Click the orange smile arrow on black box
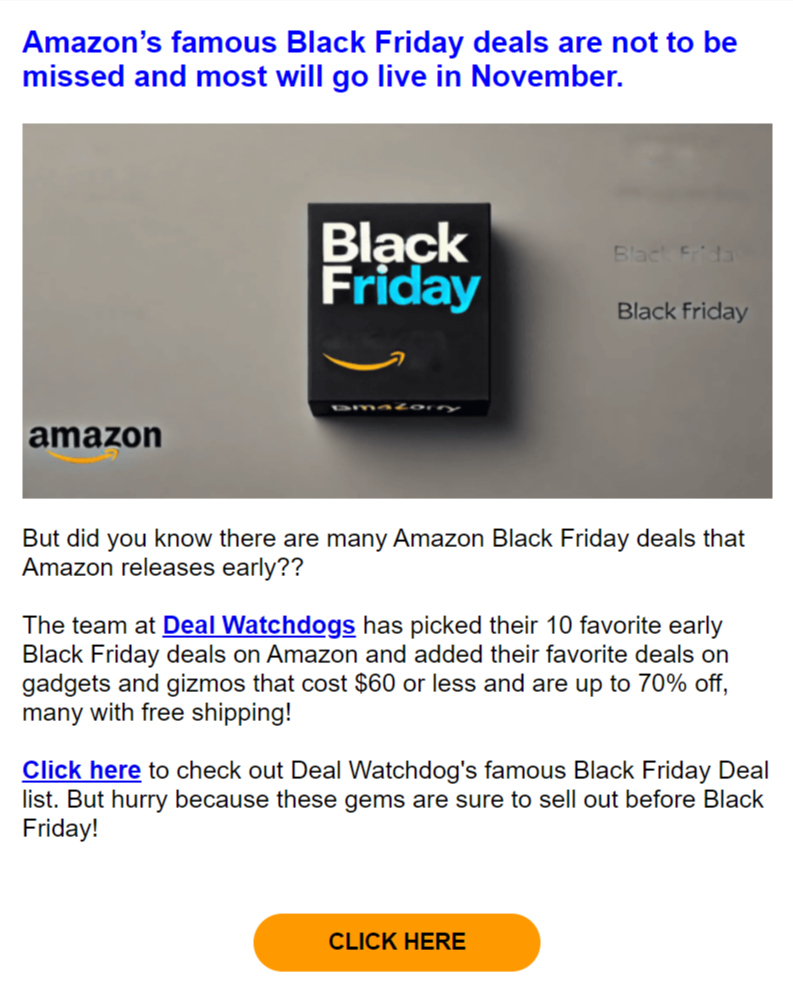This screenshot has height=1006, width=793. (x=363, y=360)
